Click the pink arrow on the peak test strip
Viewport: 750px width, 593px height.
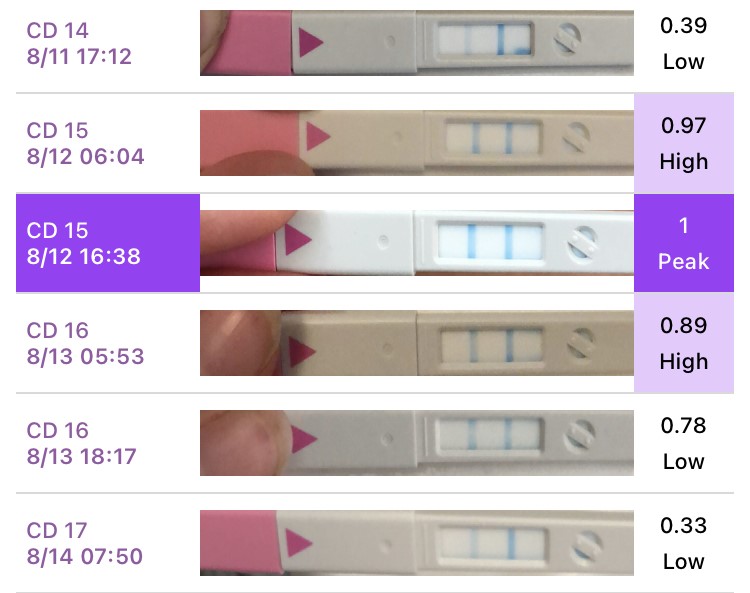pyautogui.click(x=299, y=242)
